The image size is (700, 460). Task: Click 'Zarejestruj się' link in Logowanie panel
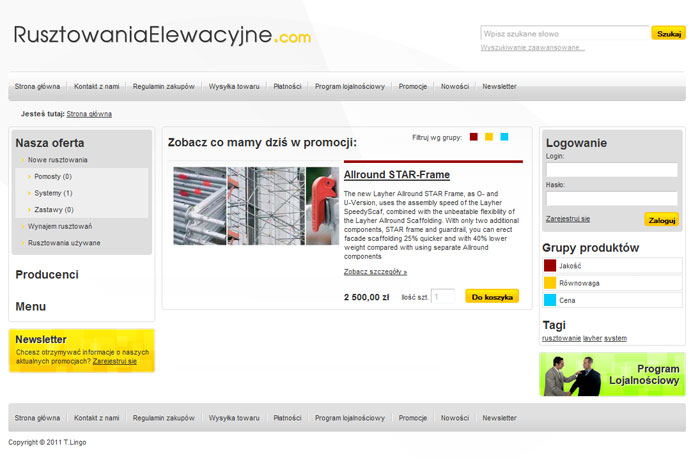pos(567,219)
